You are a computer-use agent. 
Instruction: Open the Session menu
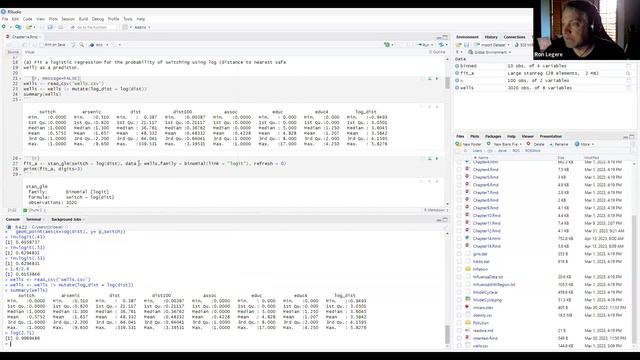(68, 19)
